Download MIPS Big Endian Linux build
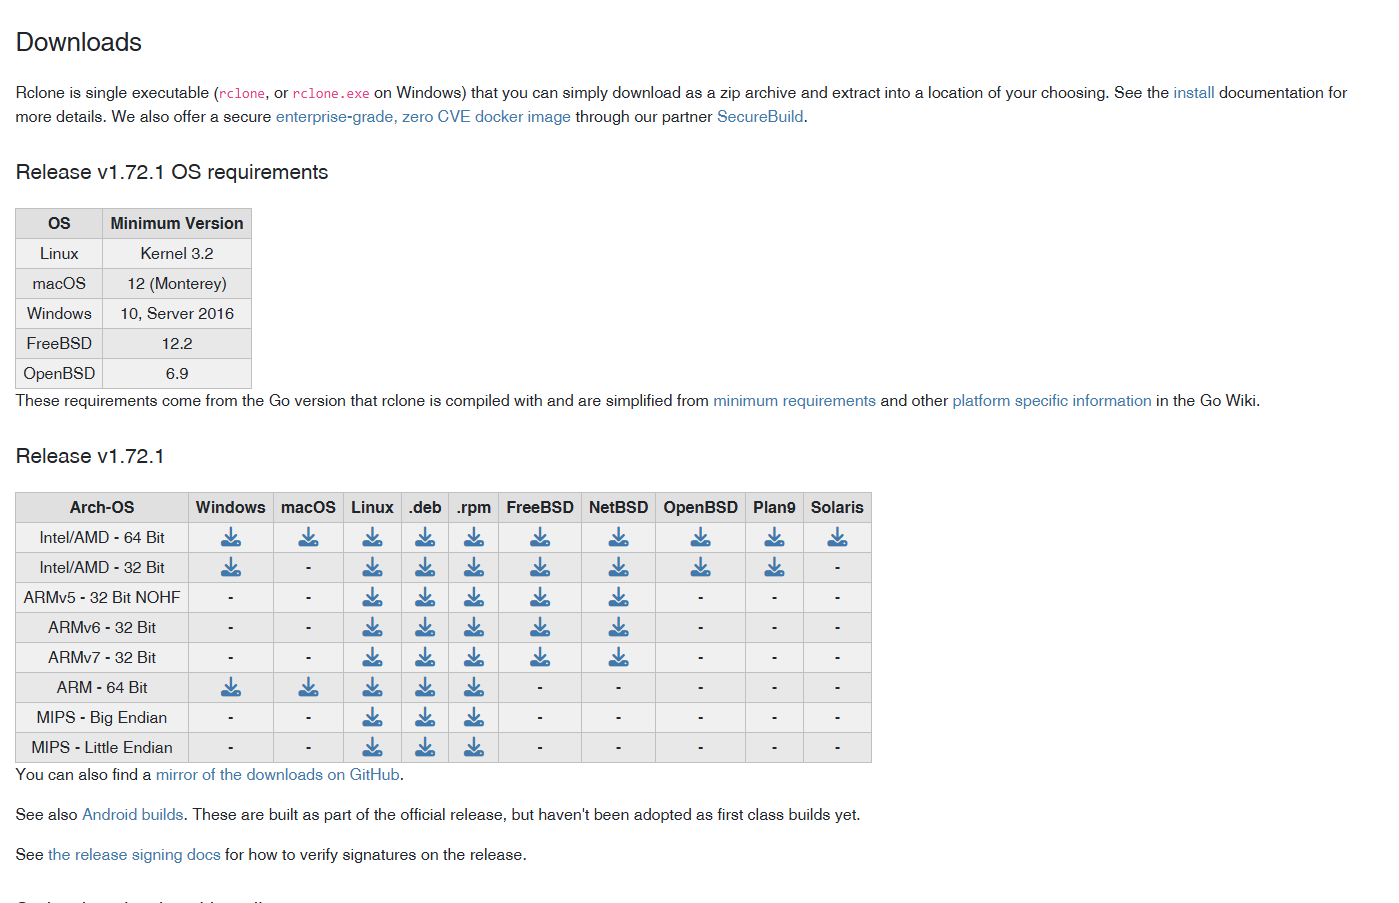The width and height of the screenshot is (1399, 903). point(372,717)
